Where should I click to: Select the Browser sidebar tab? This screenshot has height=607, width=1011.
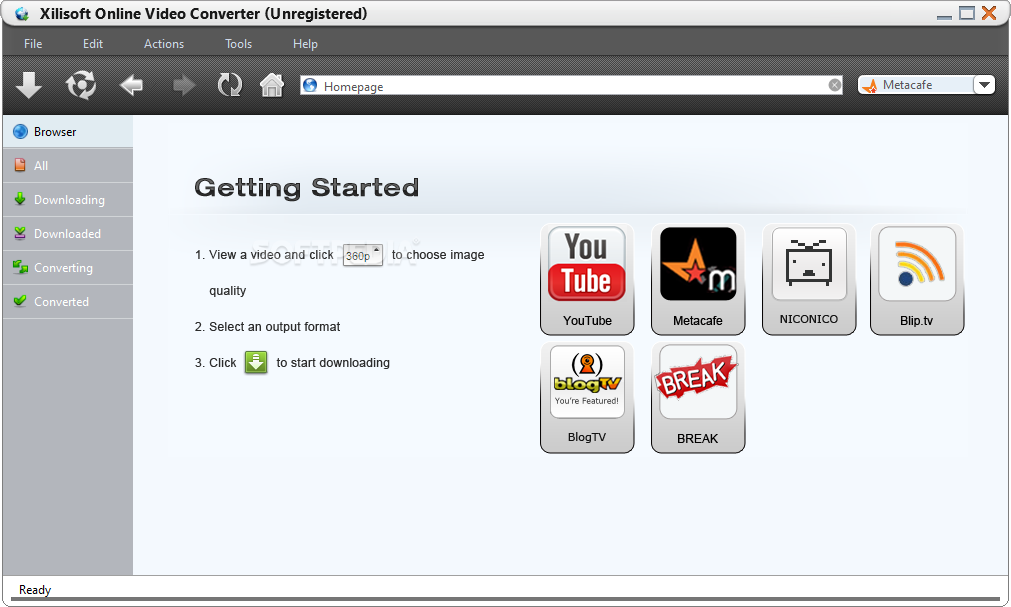tap(68, 132)
